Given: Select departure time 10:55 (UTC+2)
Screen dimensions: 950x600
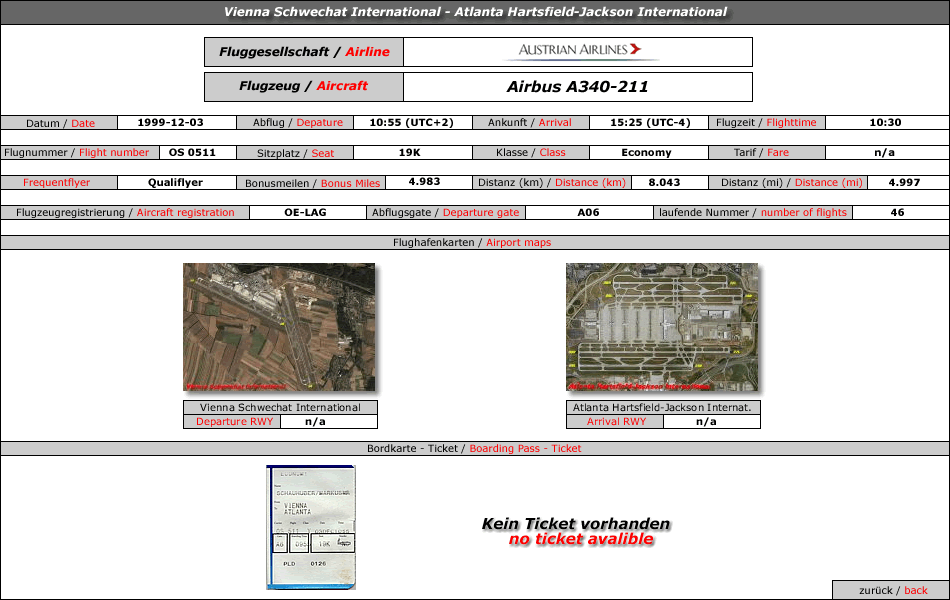Looking at the screenshot, I should (411, 122).
